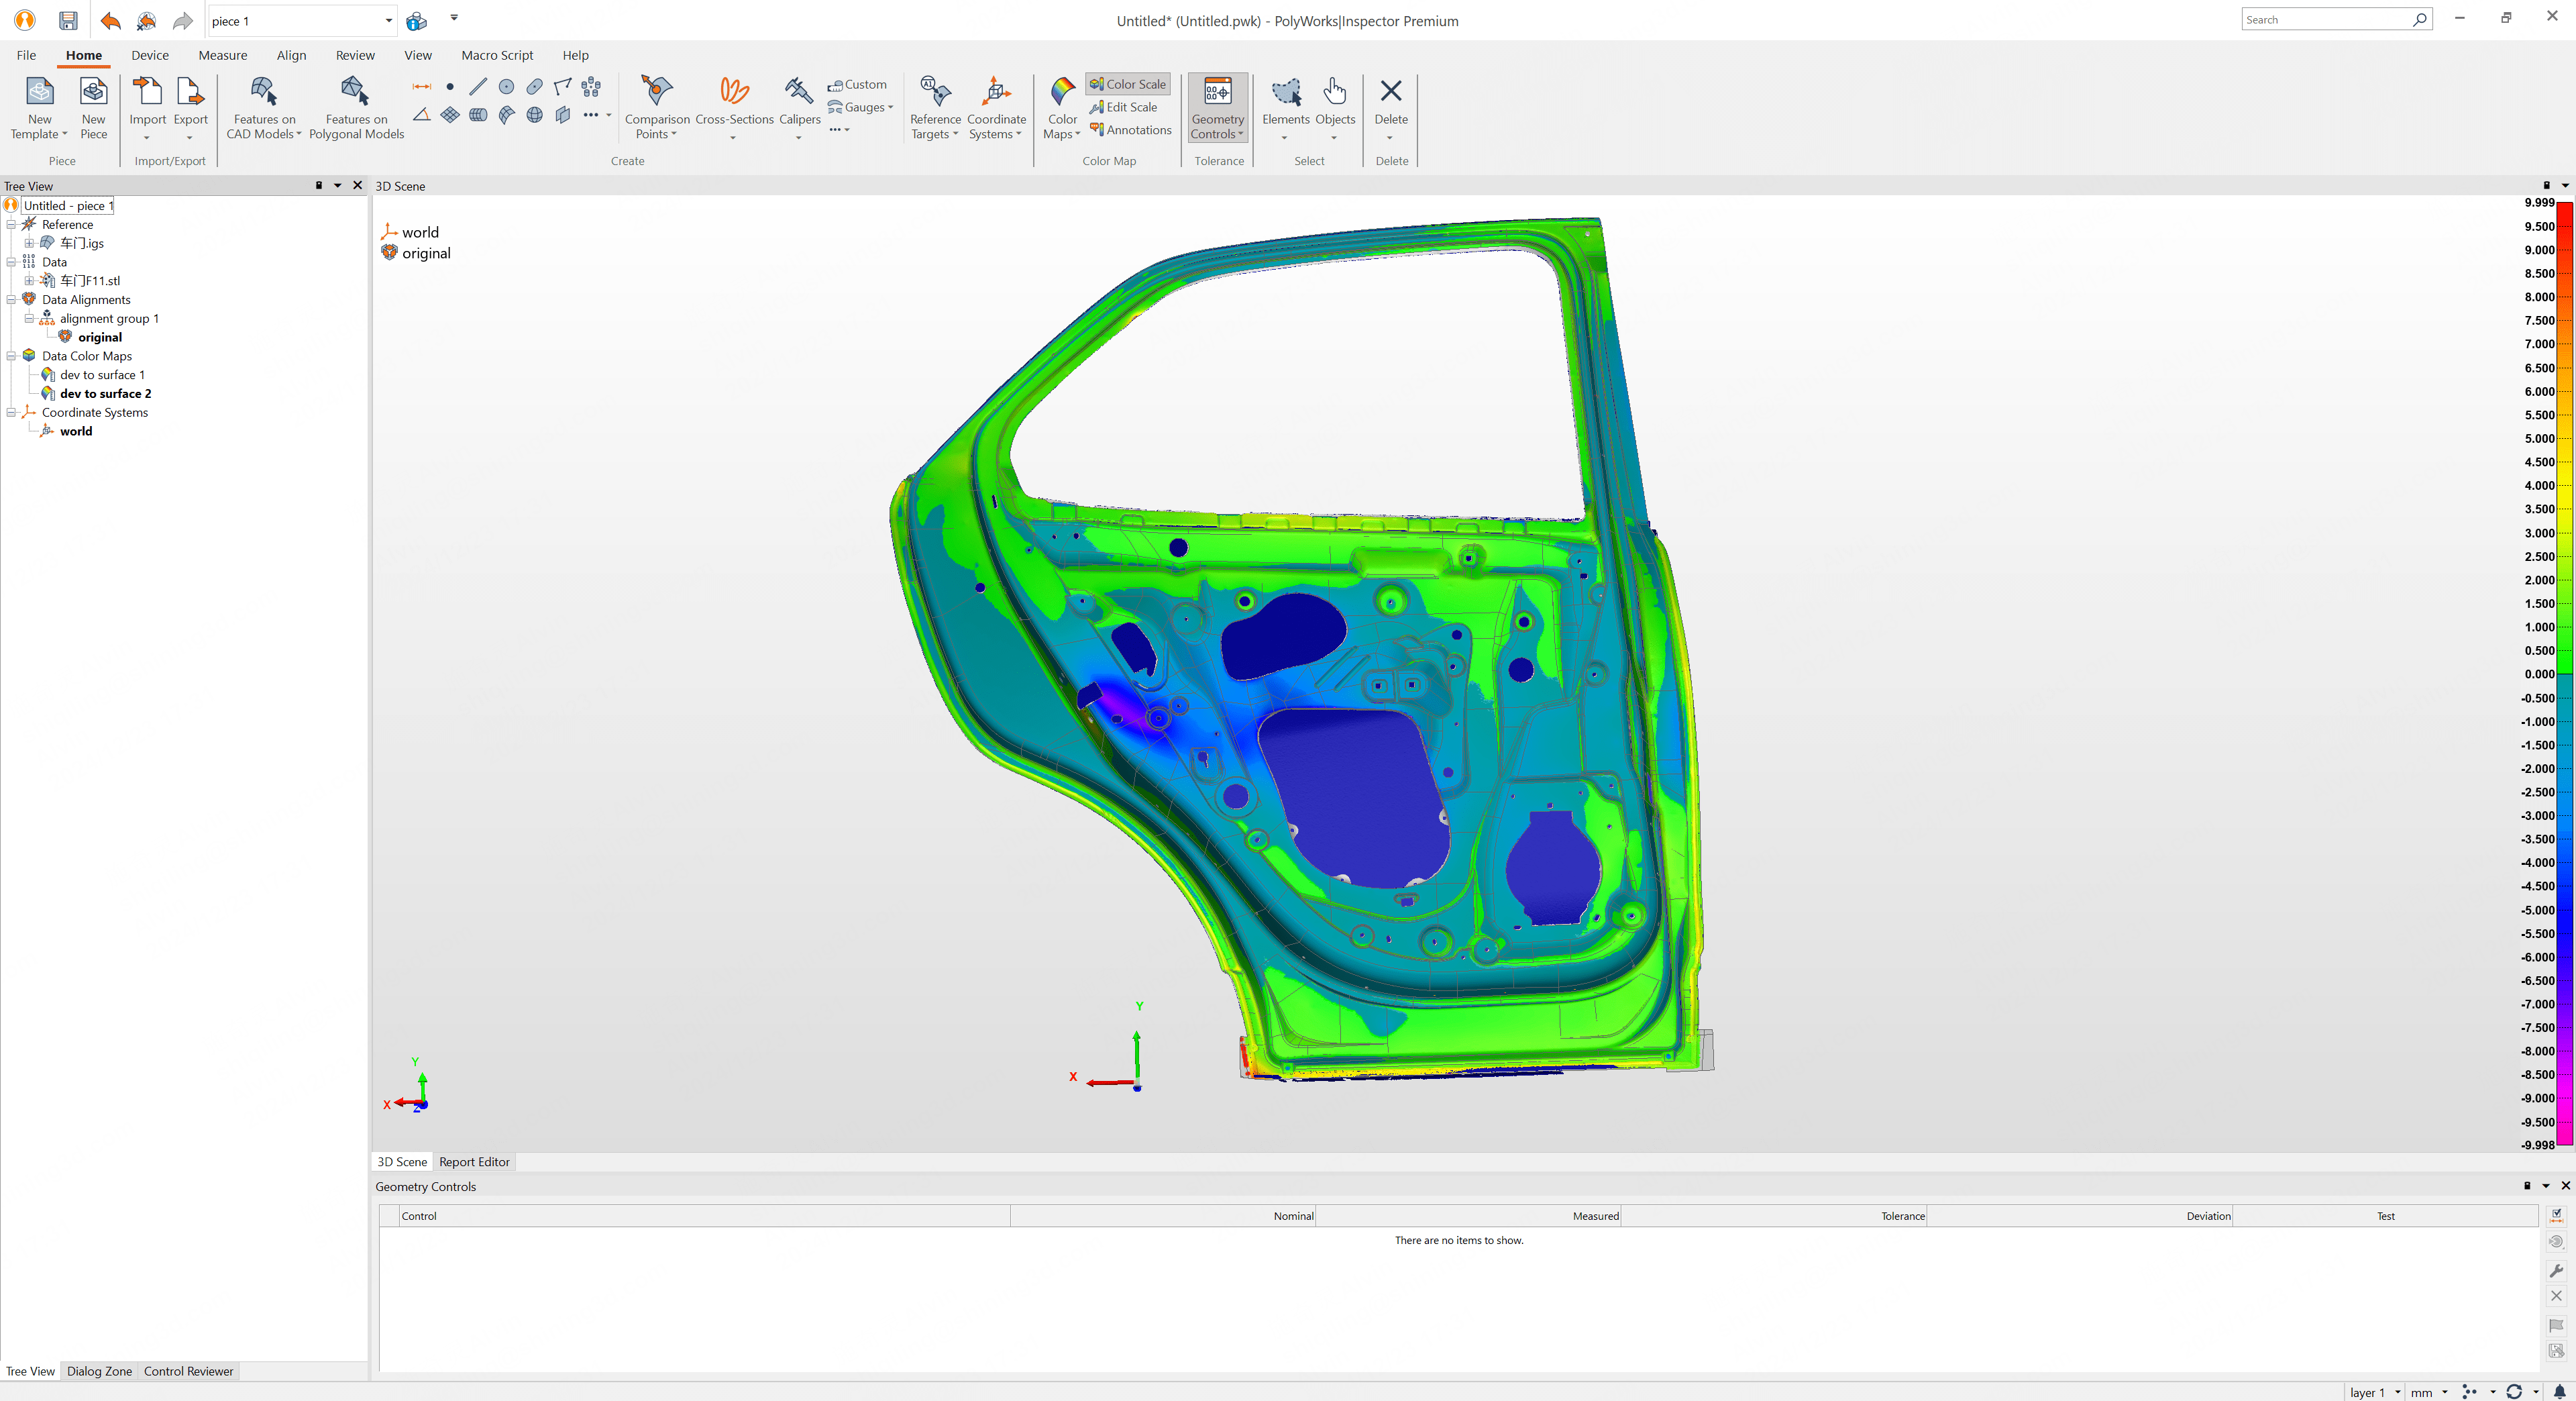Expand the Reference node in the tree
Image resolution: width=2576 pixels, height=1401 pixels.
point(10,224)
